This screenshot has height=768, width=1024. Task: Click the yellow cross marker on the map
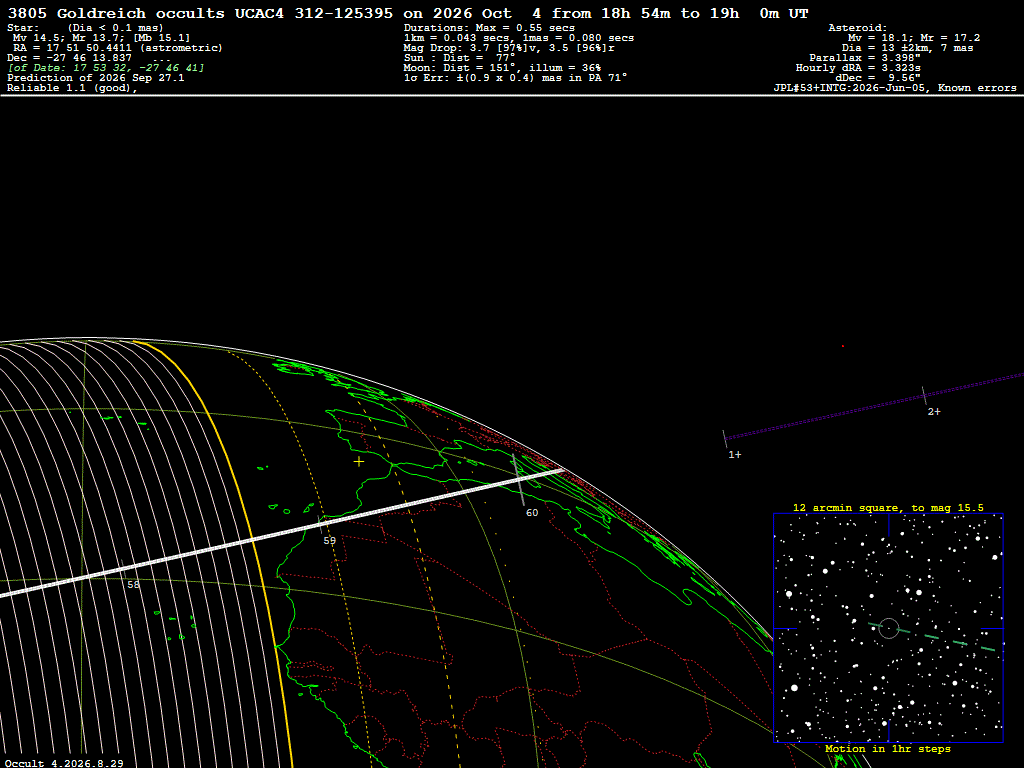359,462
